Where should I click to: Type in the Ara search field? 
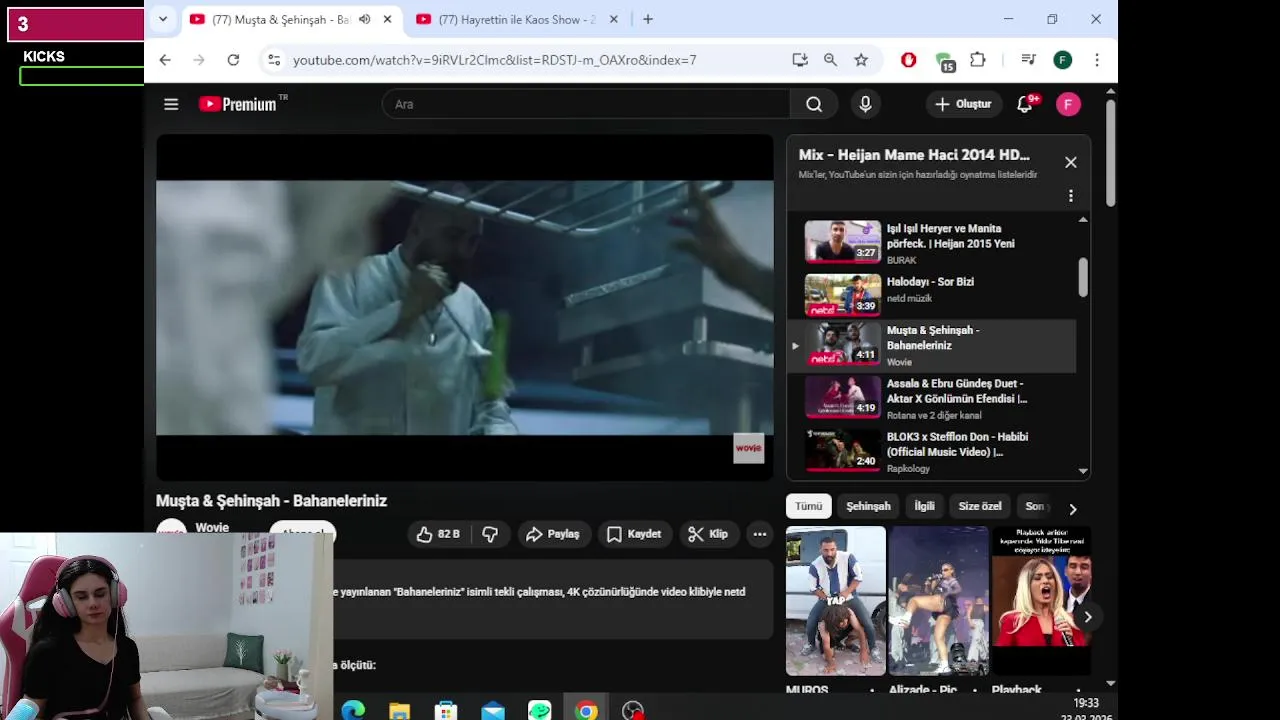pos(586,104)
